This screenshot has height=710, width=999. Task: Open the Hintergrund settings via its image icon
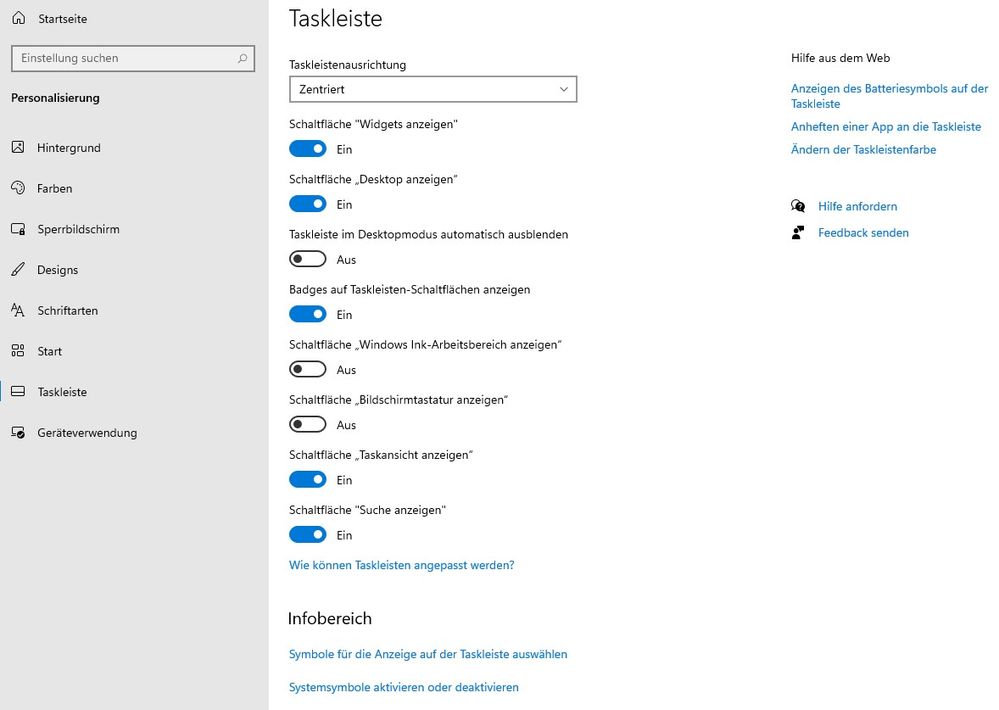pyautogui.click(x=18, y=147)
